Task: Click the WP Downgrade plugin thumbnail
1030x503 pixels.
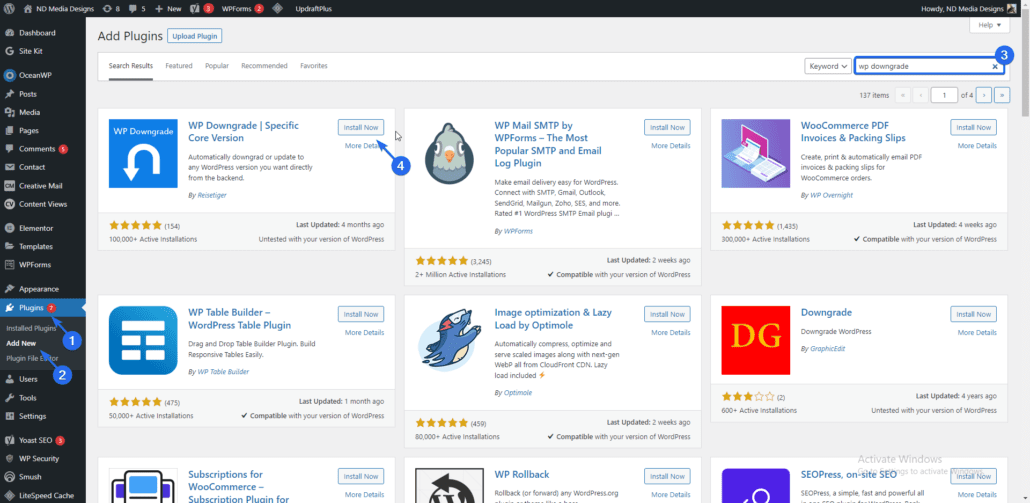Action: click(143, 154)
